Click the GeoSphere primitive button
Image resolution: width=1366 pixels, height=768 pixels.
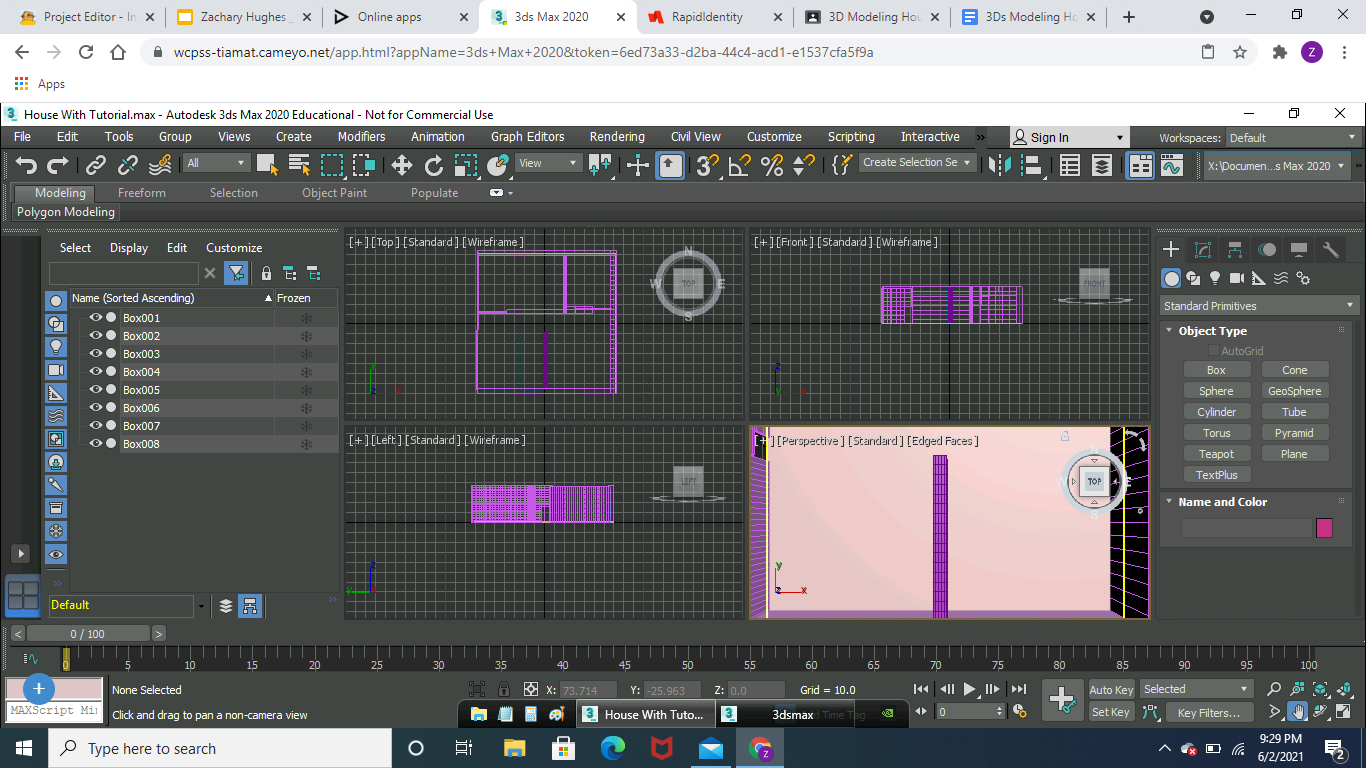1294,391
